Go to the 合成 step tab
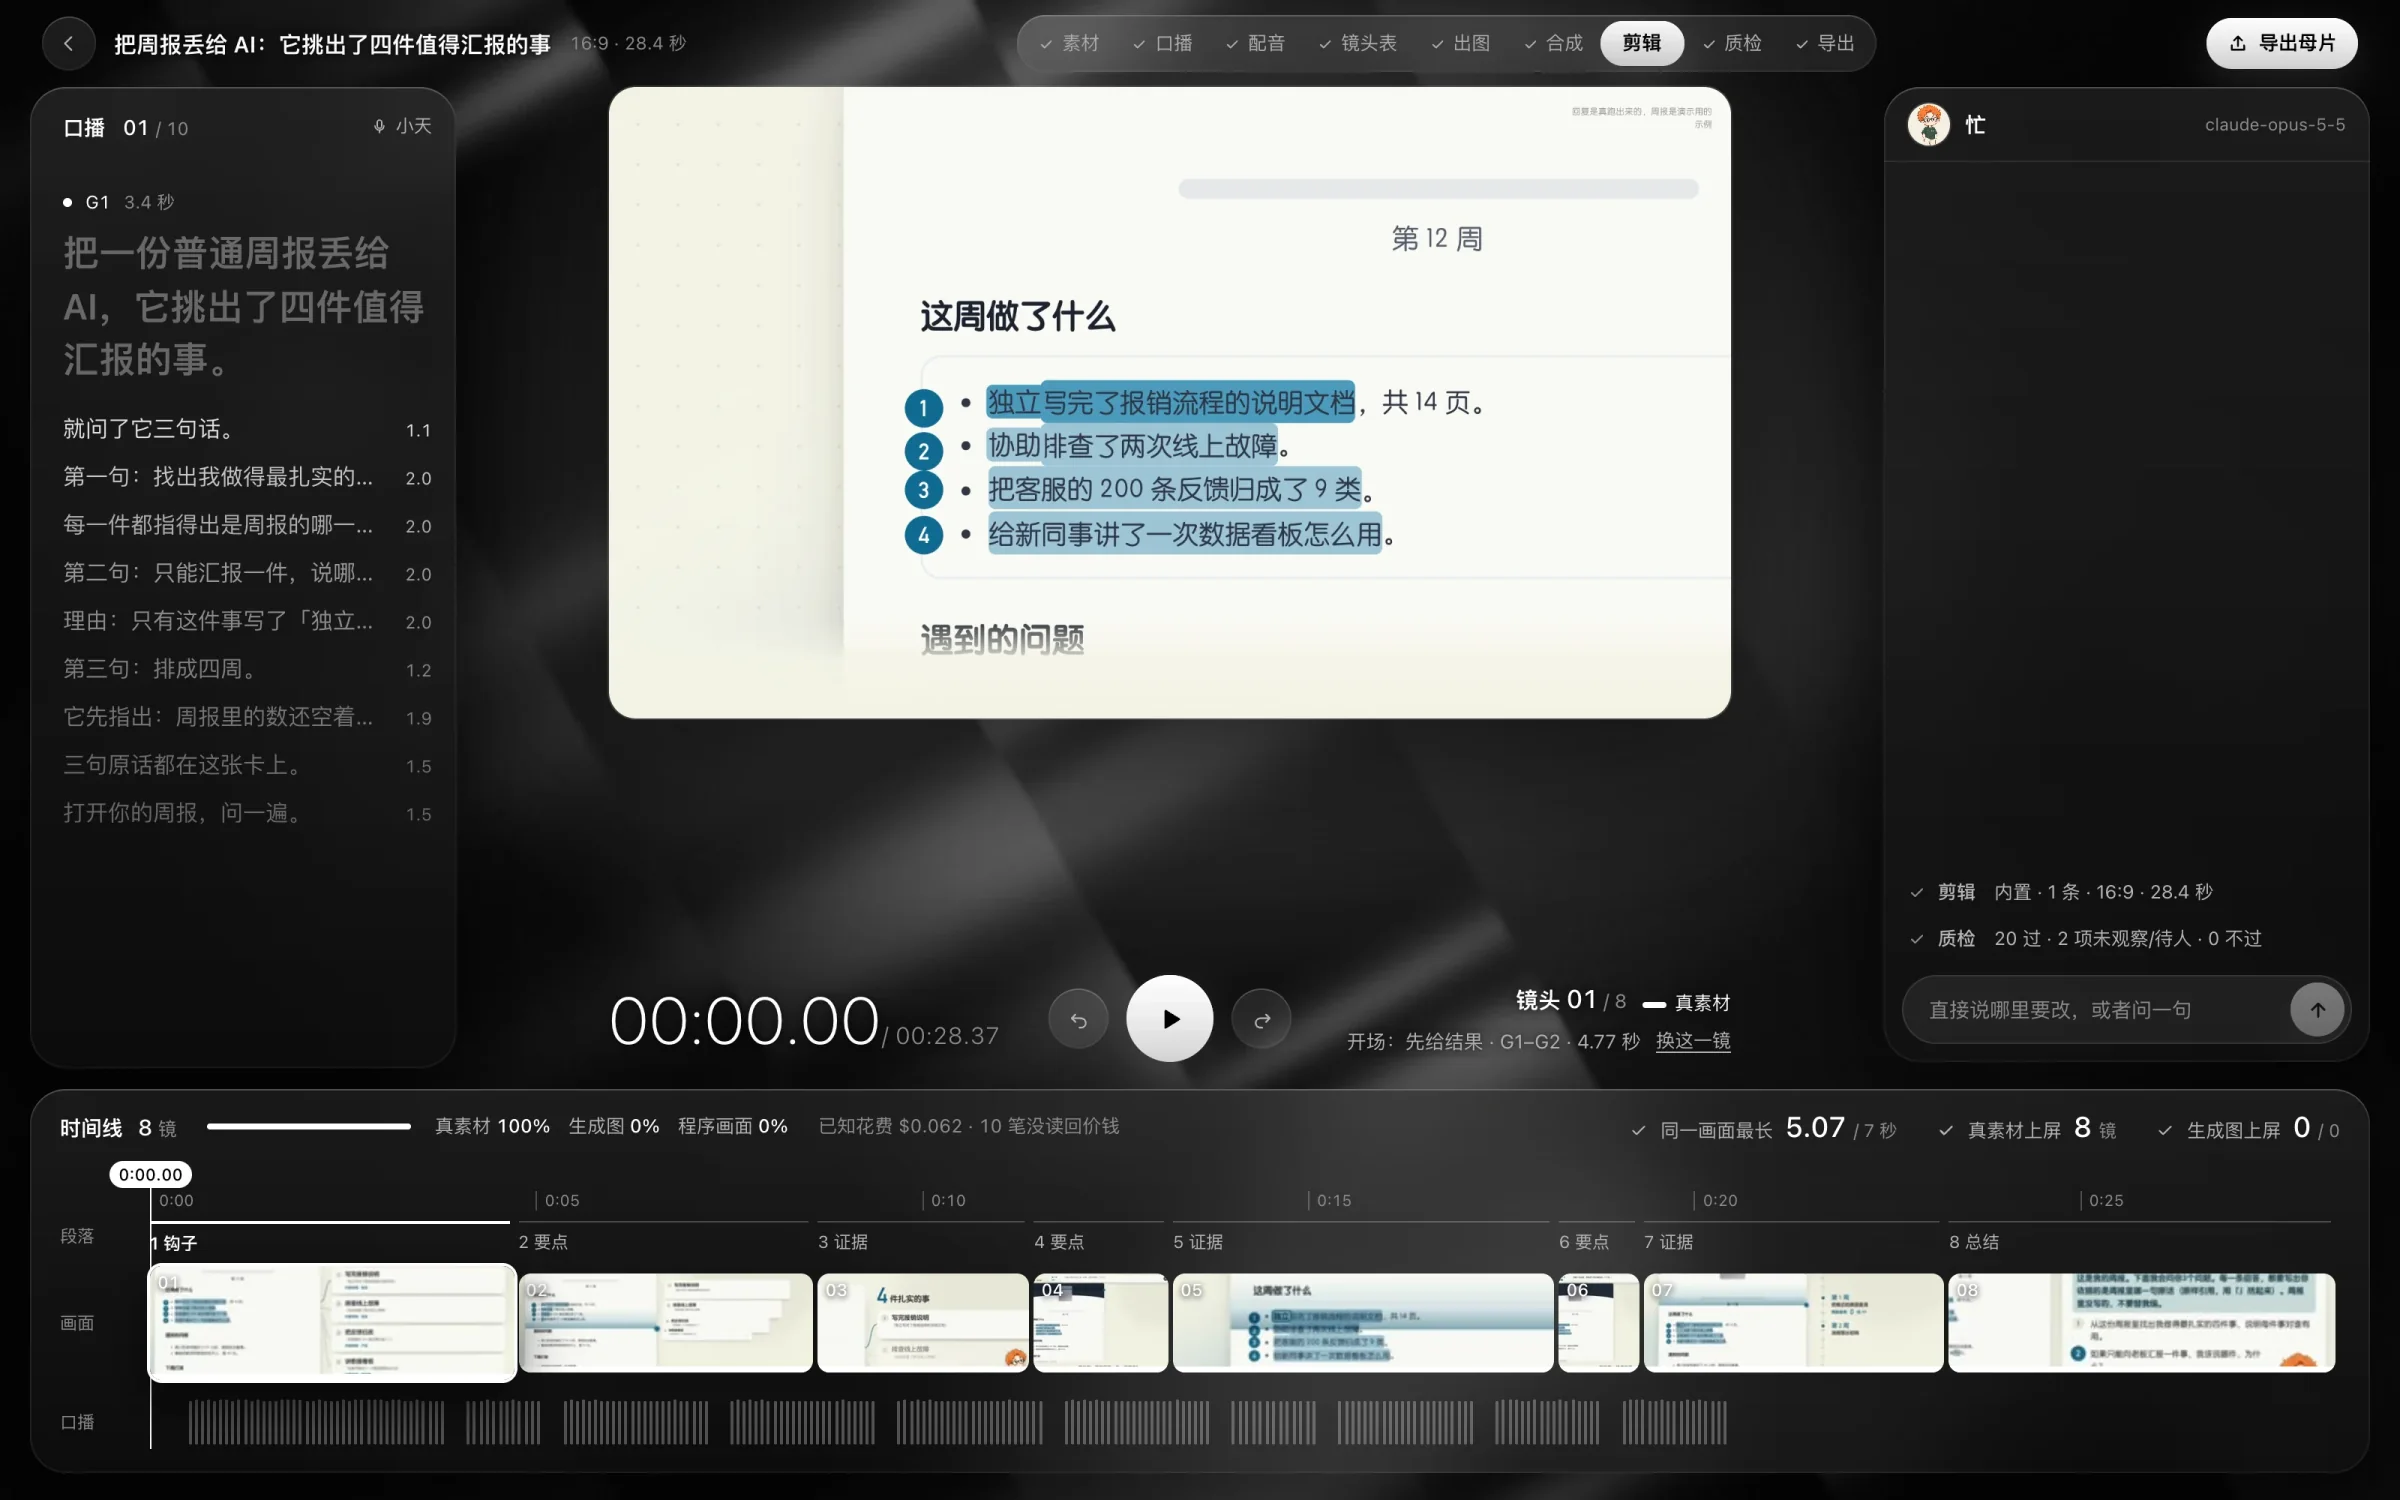Screen dimensions: 2400x1500 pos(1553,43)
